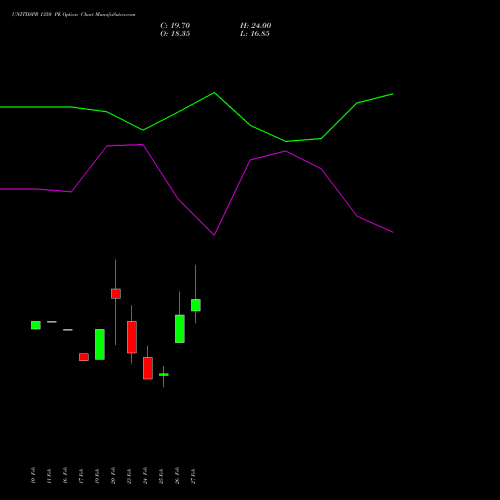Select the 24 Feb date label
The width and height of the screenshot is (500, 500).
pos(145,475)
